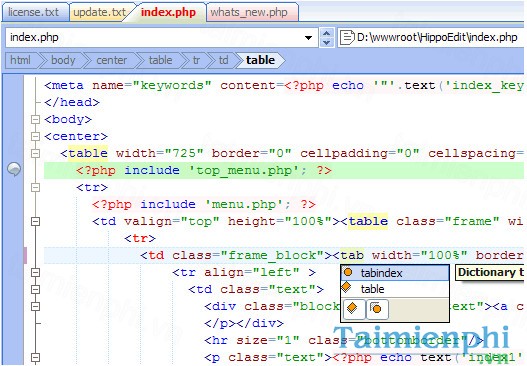Image resolution: width=527 pixels, height=366 pixels.
Task: Select the index.php tab
Action: point(168,12)
